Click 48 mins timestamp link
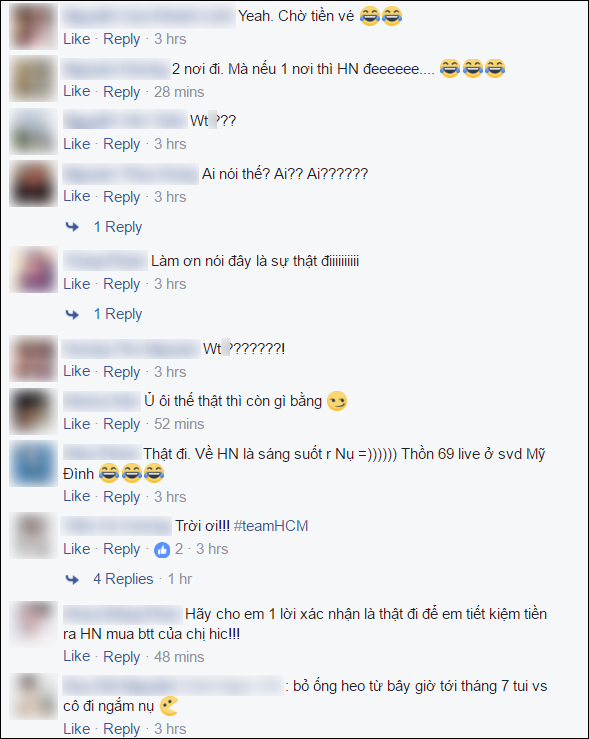The height and width of the screenshot is (739, 589). tap(179, 657)
